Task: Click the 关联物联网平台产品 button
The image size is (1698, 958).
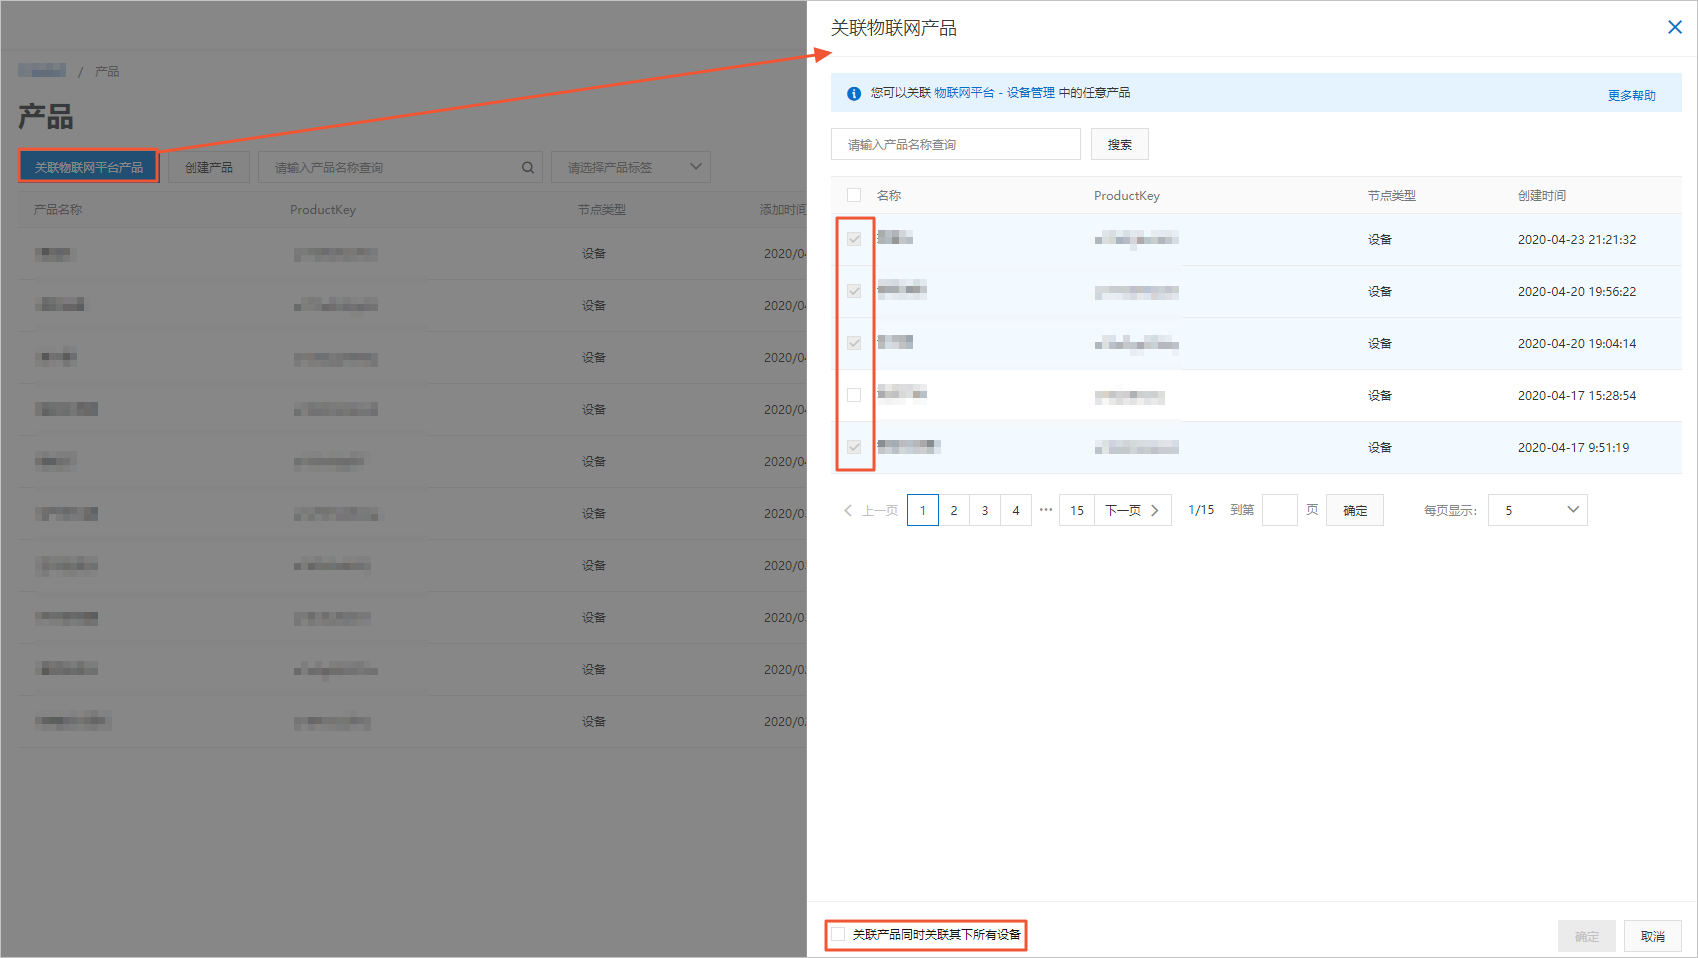Action: (89, 167)
